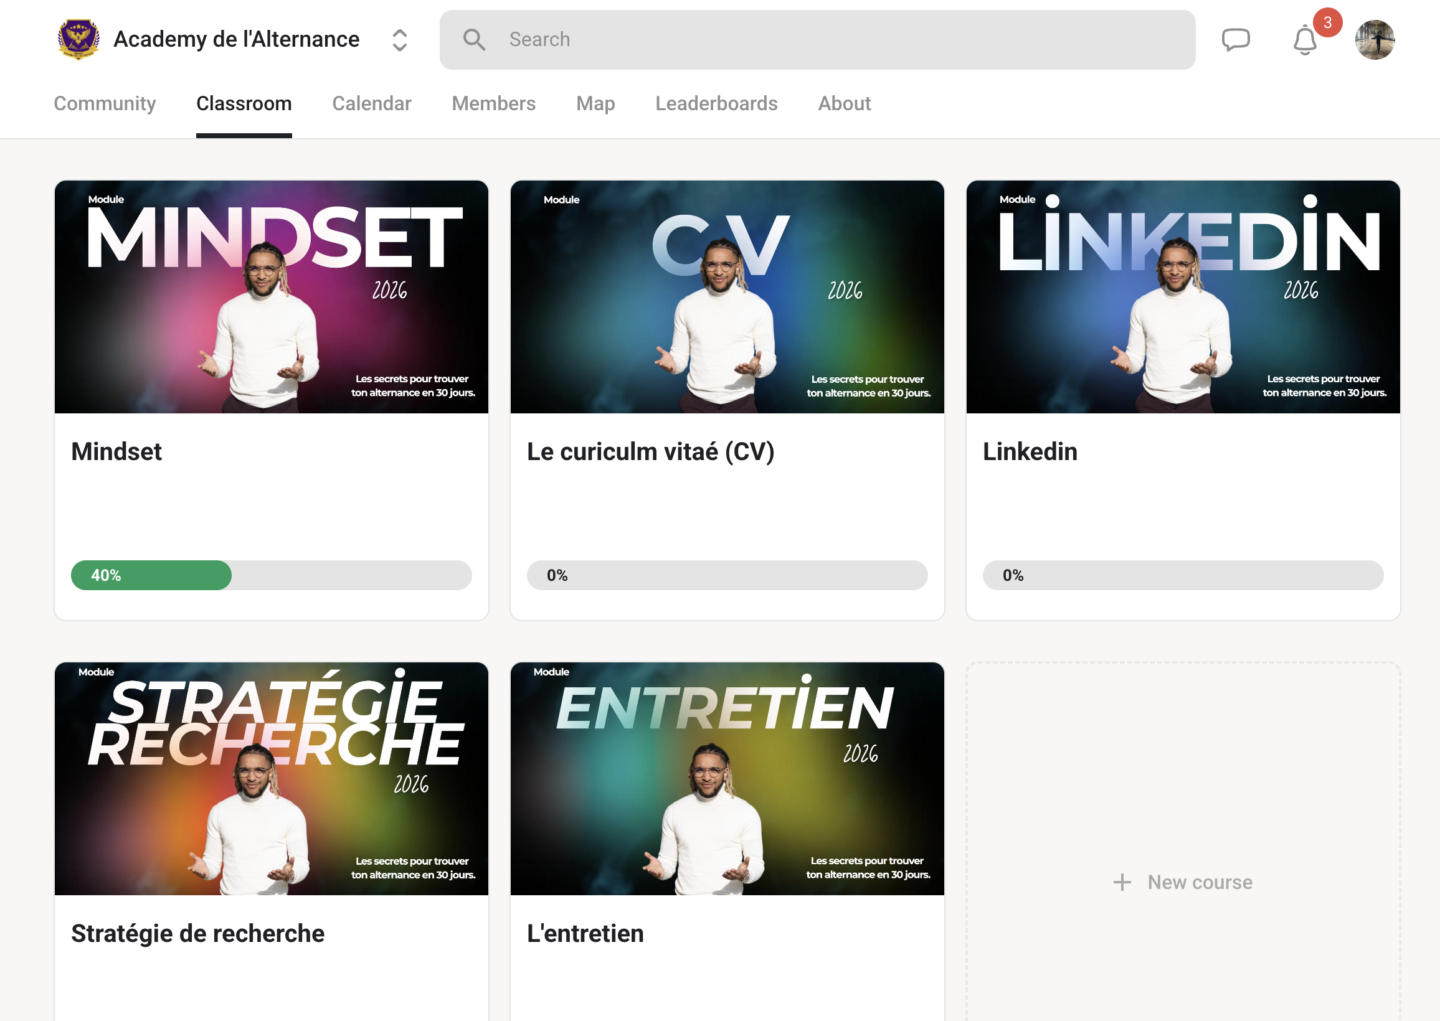Click the New course button

point(1183,882)
